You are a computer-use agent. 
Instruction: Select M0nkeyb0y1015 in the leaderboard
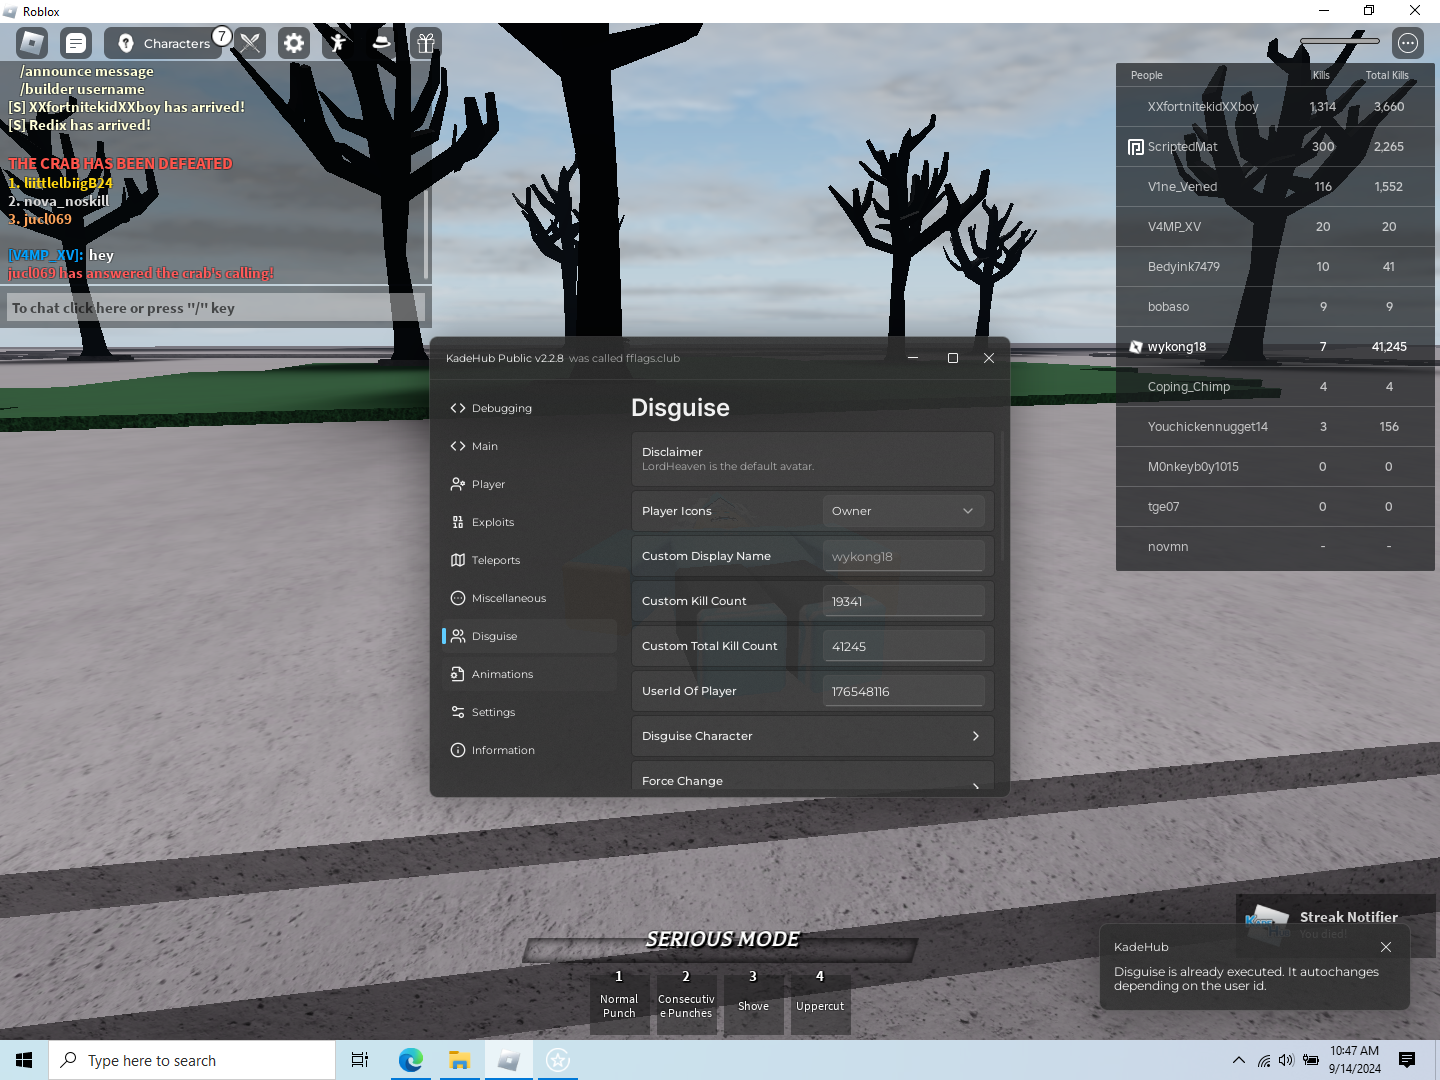tap(1275, 466)
